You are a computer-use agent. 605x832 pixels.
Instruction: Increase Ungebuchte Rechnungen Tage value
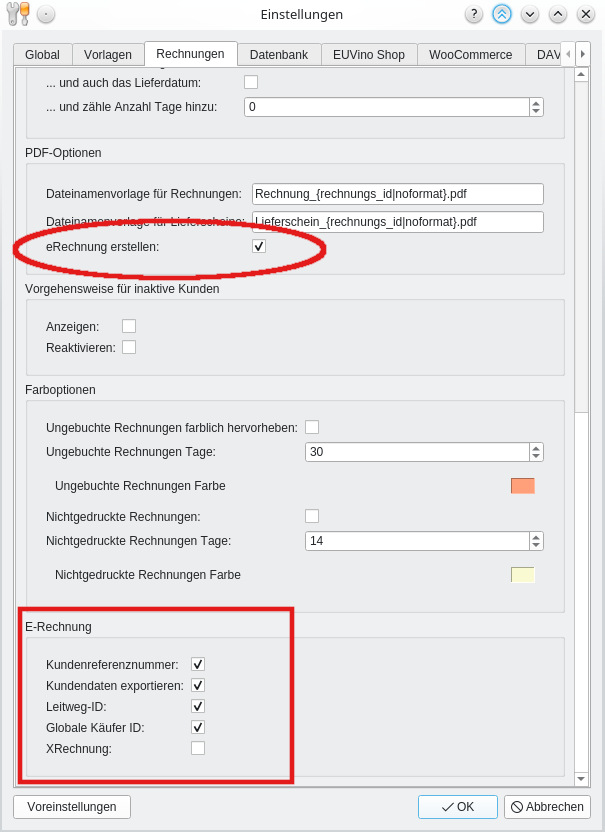tap(536, 447)
